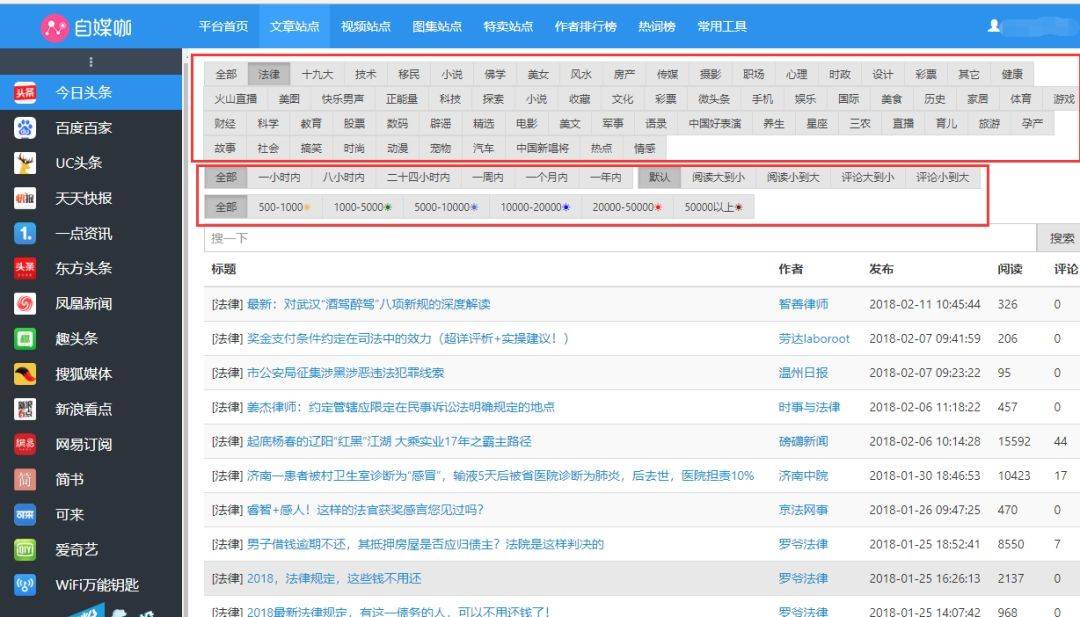Screen dimensions: 1080x617
Task: Click the 自媒咖 logo icon
Action: point(54,27)
